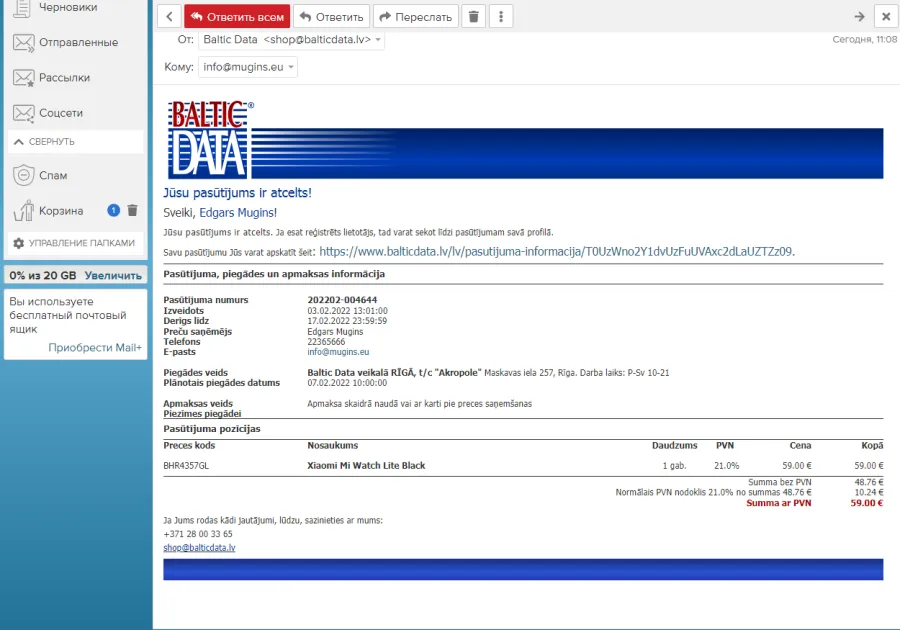The image size is (900, 630).
Task: Empty trash using Корзина bin icon
Action: pos(133,211)
